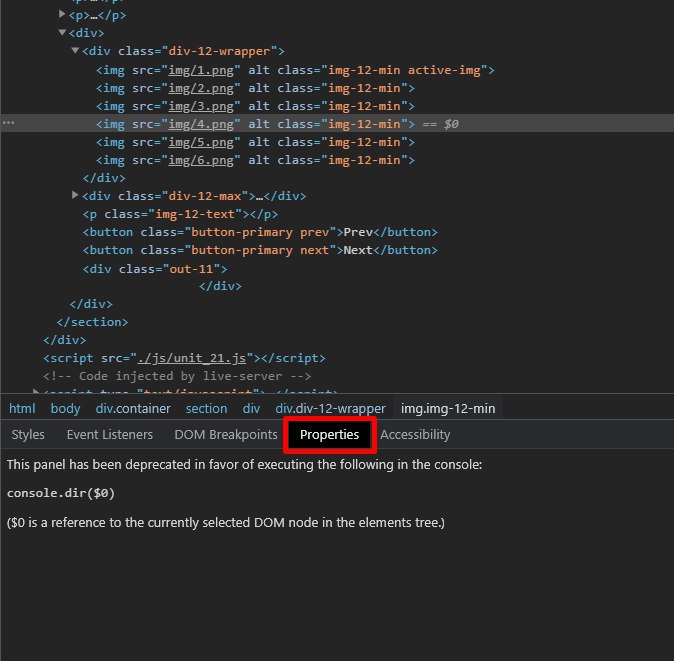Click the img.img-12-min breadcrumb
Viewport: 674px width, 661px height.
point(448,408)
